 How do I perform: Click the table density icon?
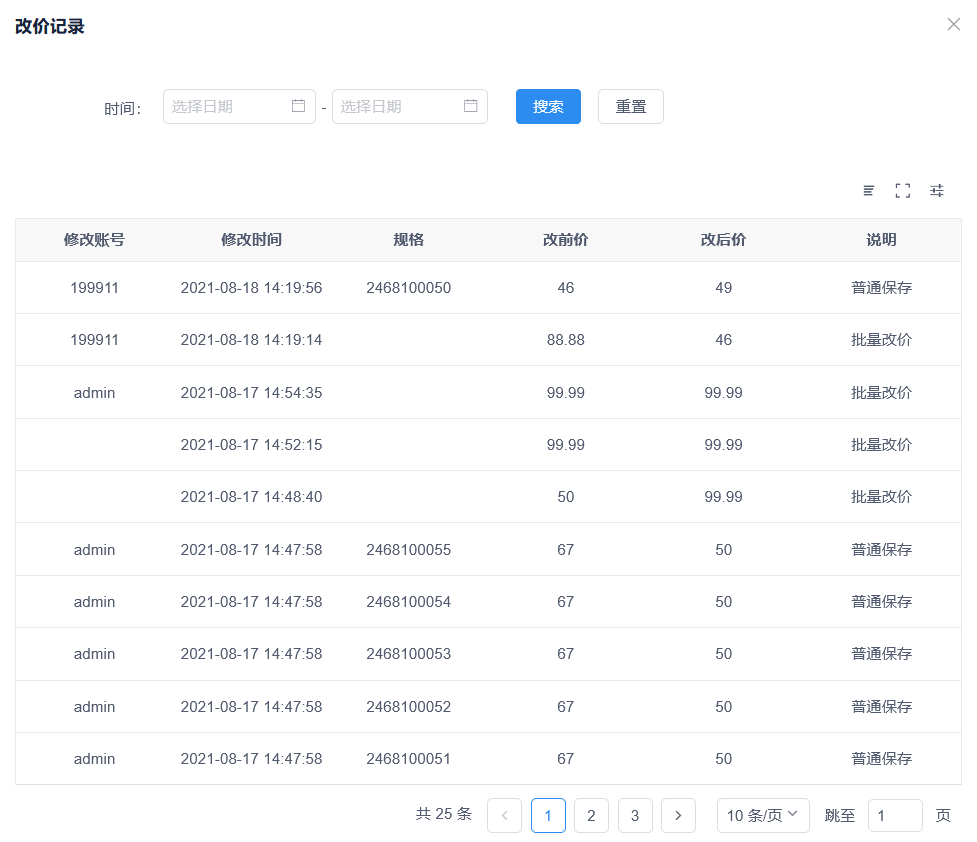(869, 190)
